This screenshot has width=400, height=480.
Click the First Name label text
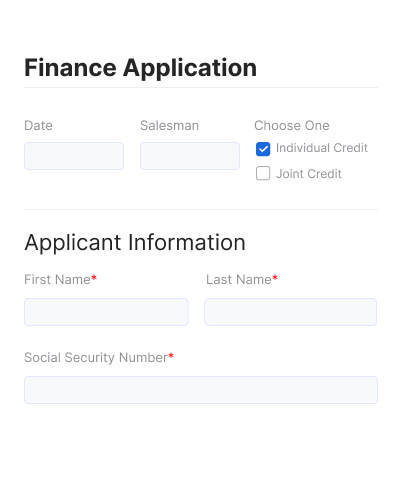point(57,280)
